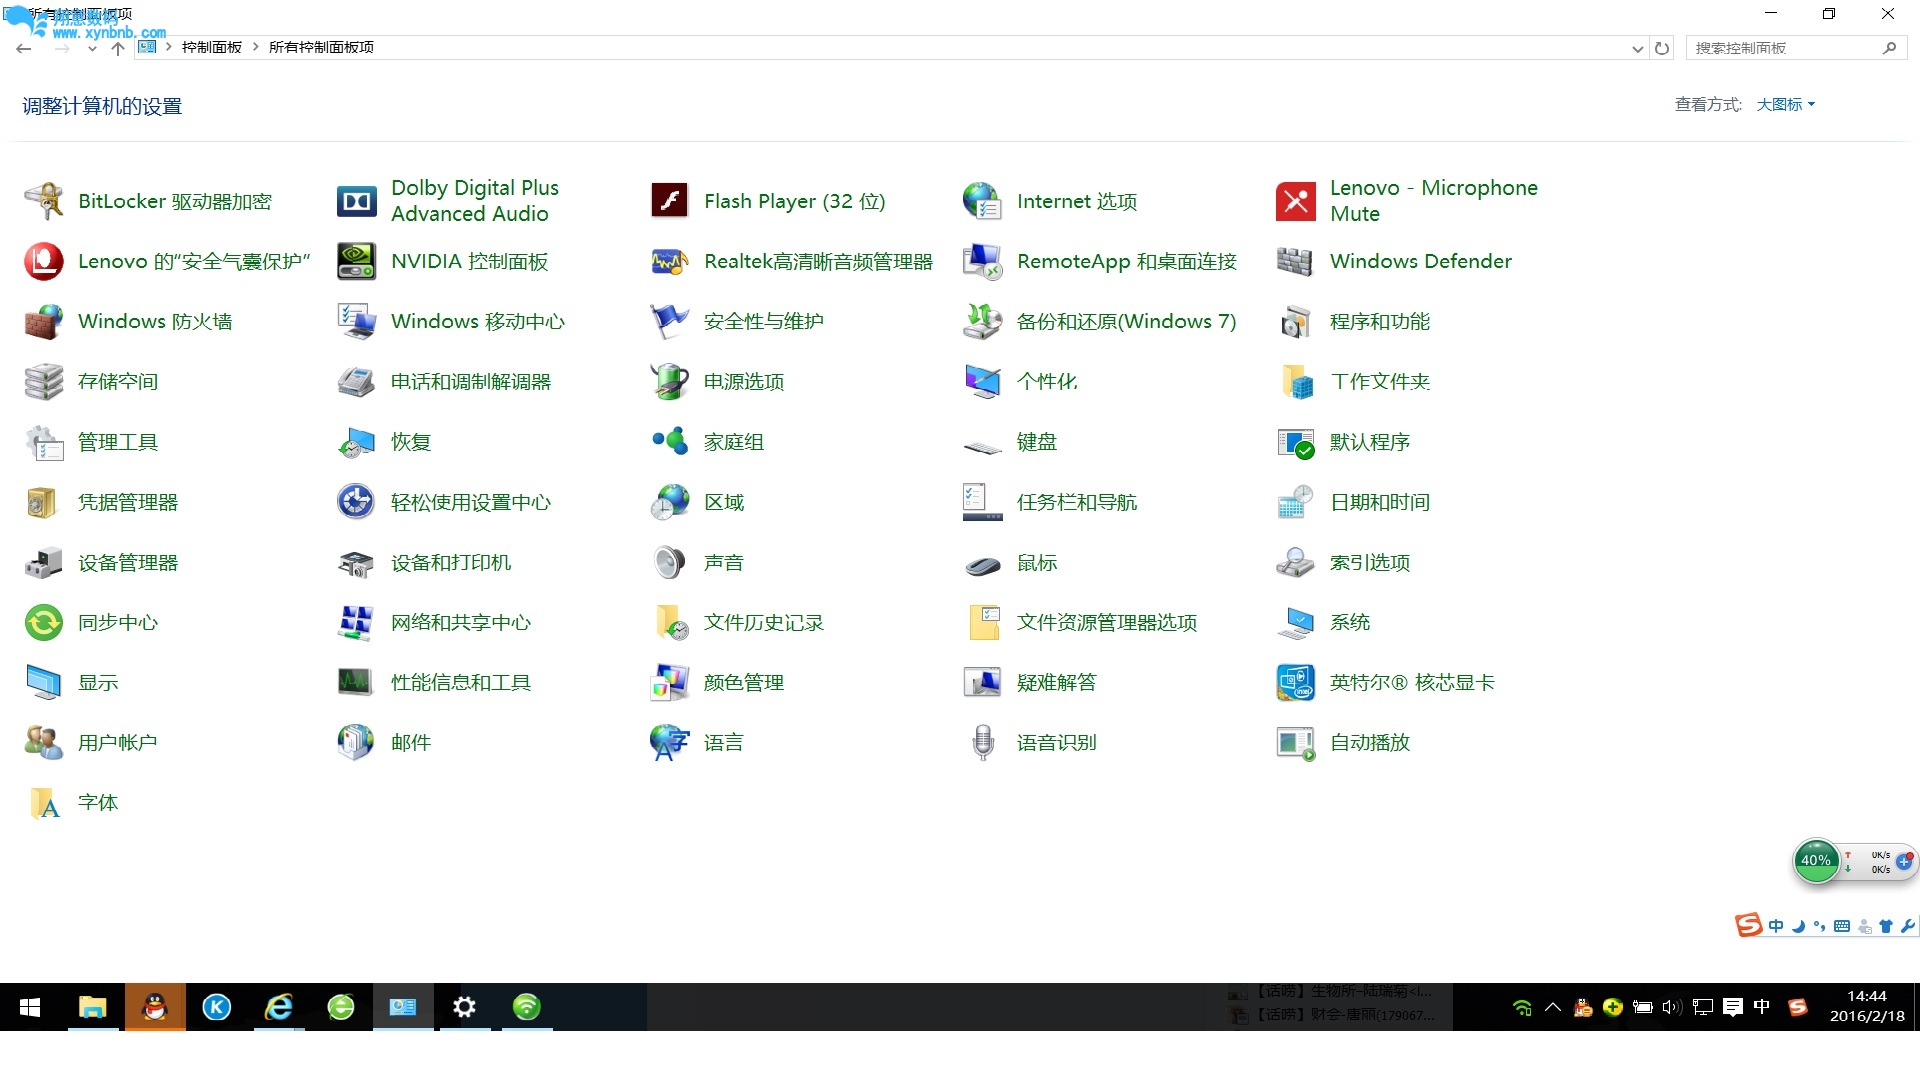This screenshot has height=1080, width=1920.
Task: Expand chevron after 控制面板 breadcrumb
Action: 256,47
